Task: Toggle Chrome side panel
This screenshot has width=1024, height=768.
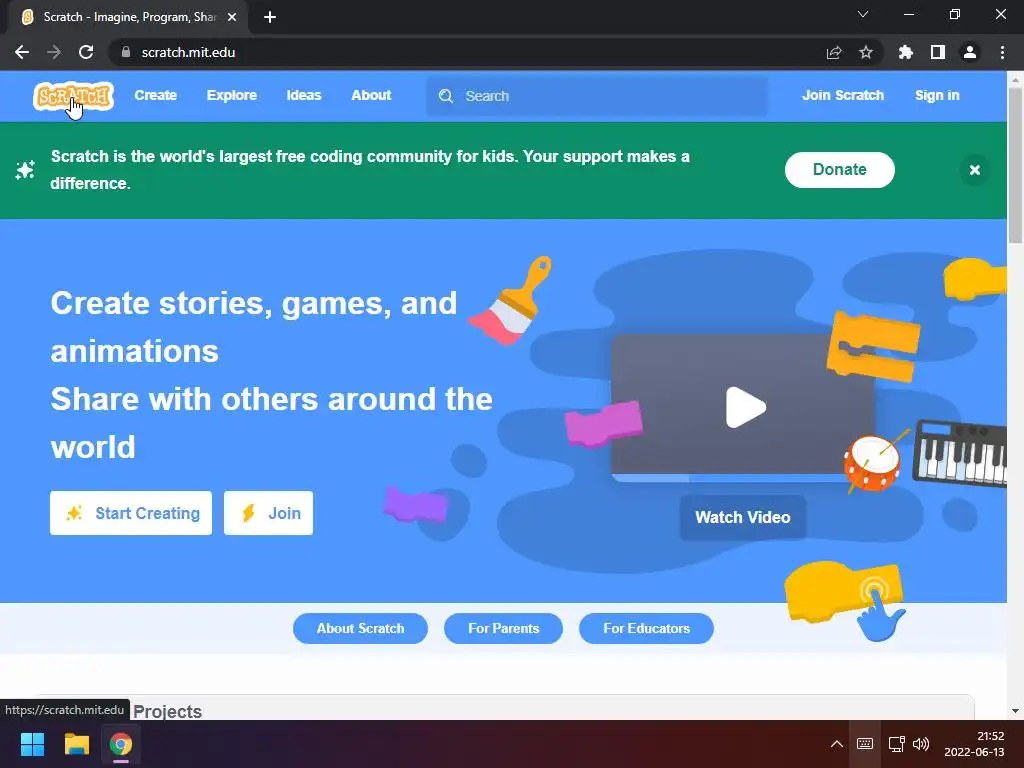Action: (938, 52)
